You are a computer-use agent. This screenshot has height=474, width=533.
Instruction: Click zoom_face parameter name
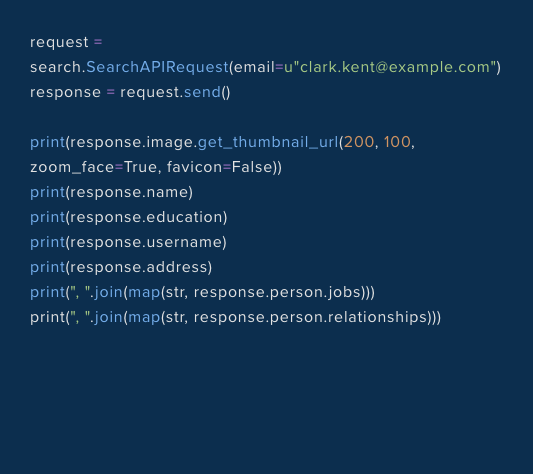(x=72, y=167)
